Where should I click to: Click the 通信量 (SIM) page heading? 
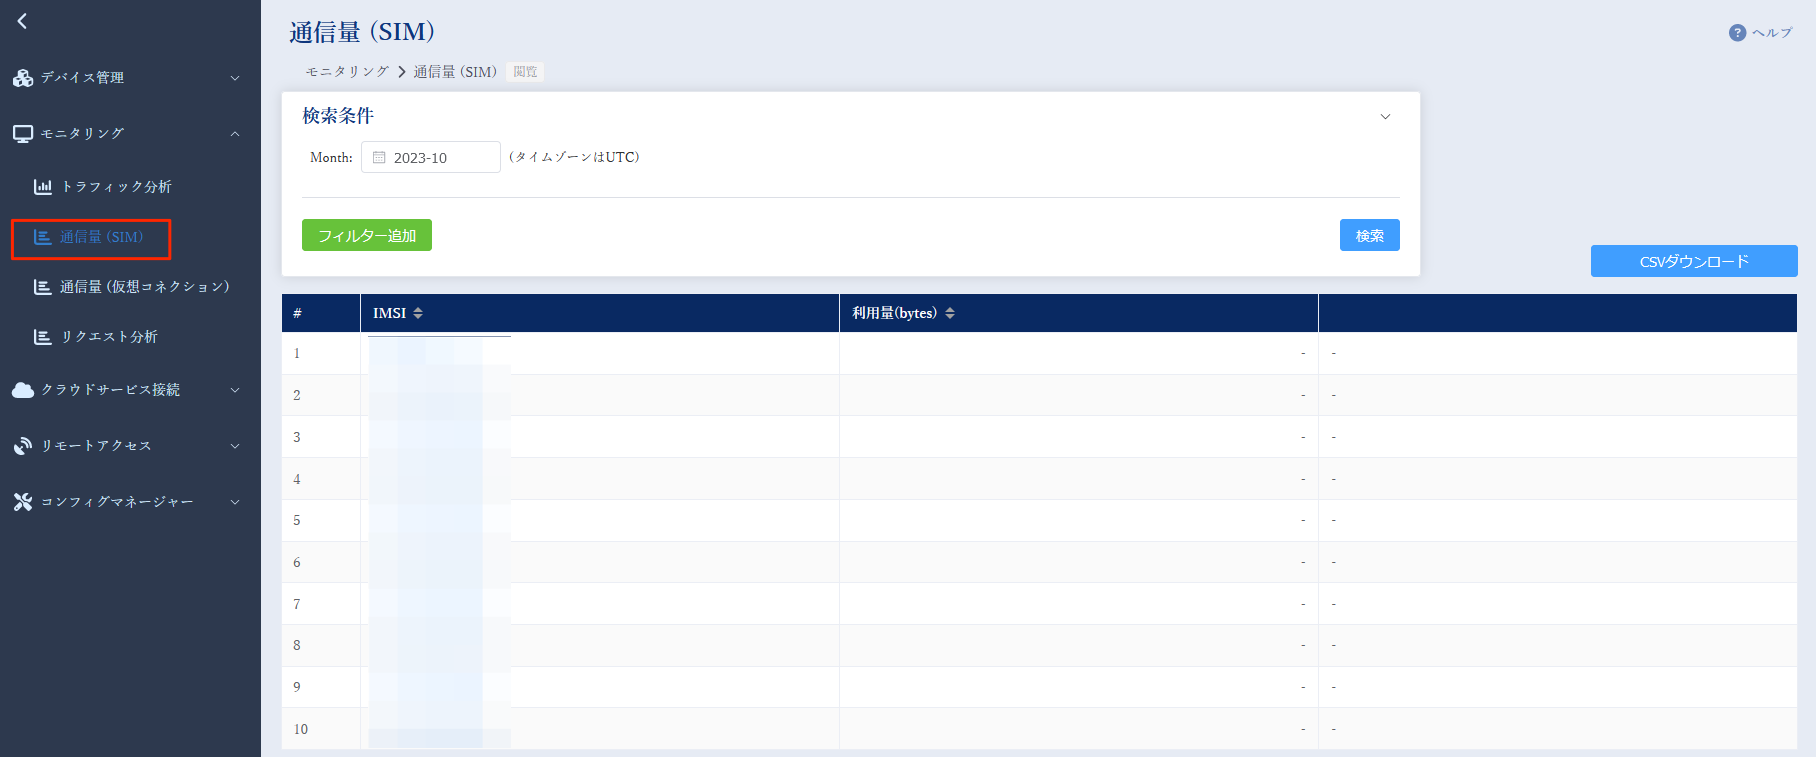pos(362,32)
